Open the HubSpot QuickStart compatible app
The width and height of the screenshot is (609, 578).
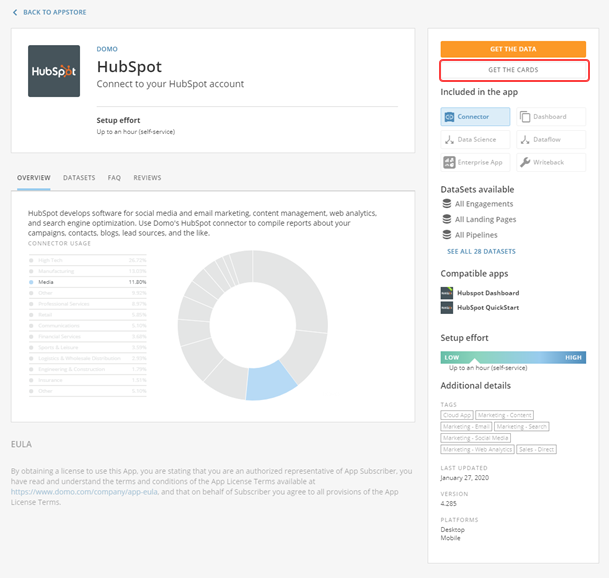[x=488, y=308]
